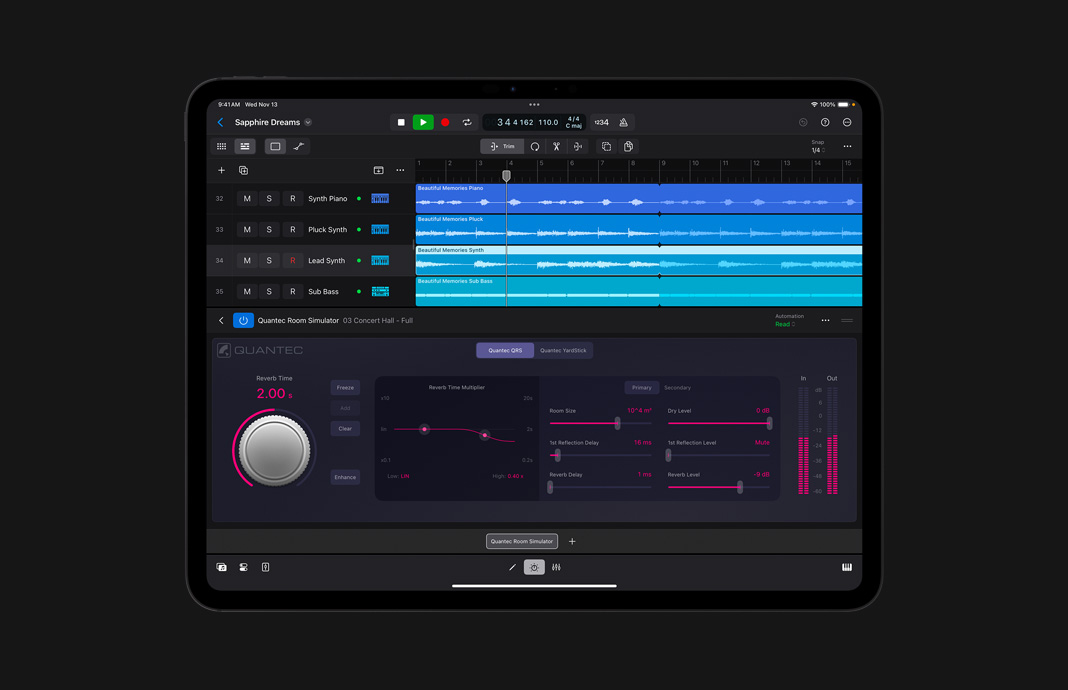Select the loop cycle icon next to Trim

pyautogui.click(x=535, y=146)
